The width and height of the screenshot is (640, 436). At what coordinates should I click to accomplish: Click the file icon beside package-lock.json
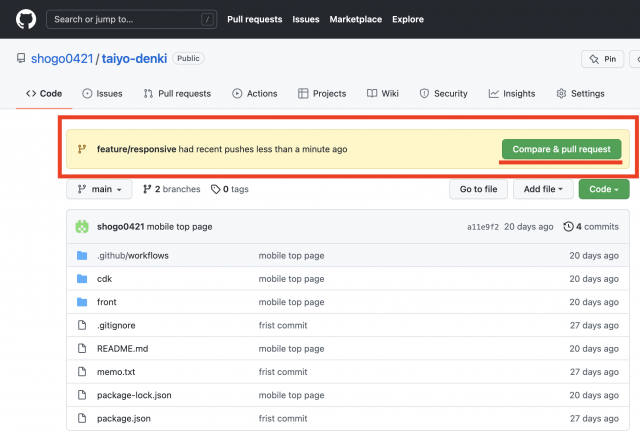pos(82,395)
